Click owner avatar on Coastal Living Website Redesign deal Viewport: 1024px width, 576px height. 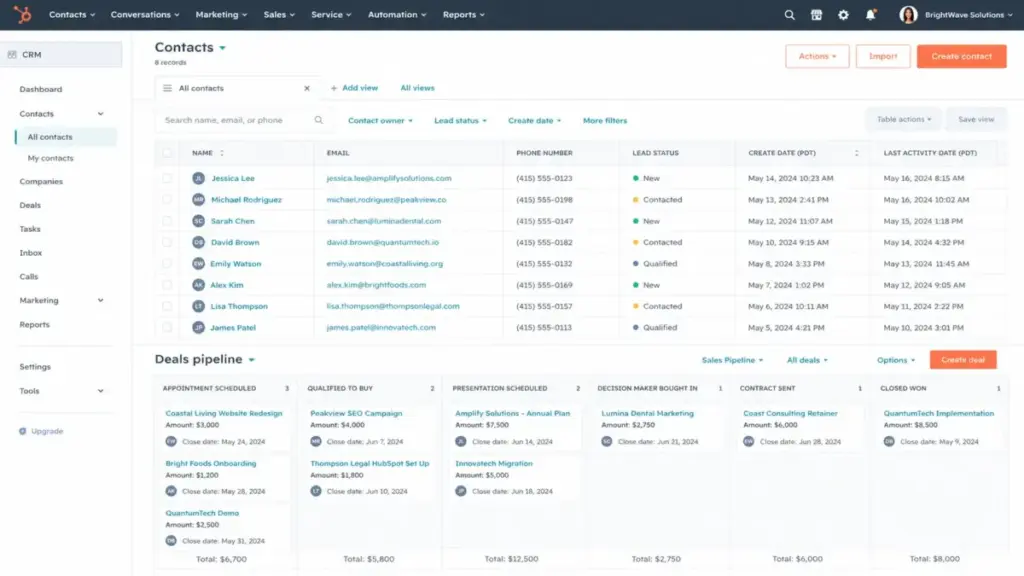coord(171,441)
